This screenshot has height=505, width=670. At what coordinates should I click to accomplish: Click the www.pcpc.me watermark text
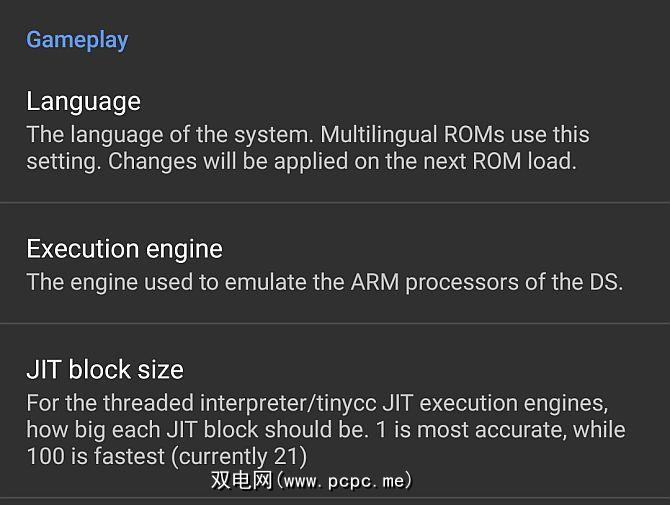click(x=344, y=481)
